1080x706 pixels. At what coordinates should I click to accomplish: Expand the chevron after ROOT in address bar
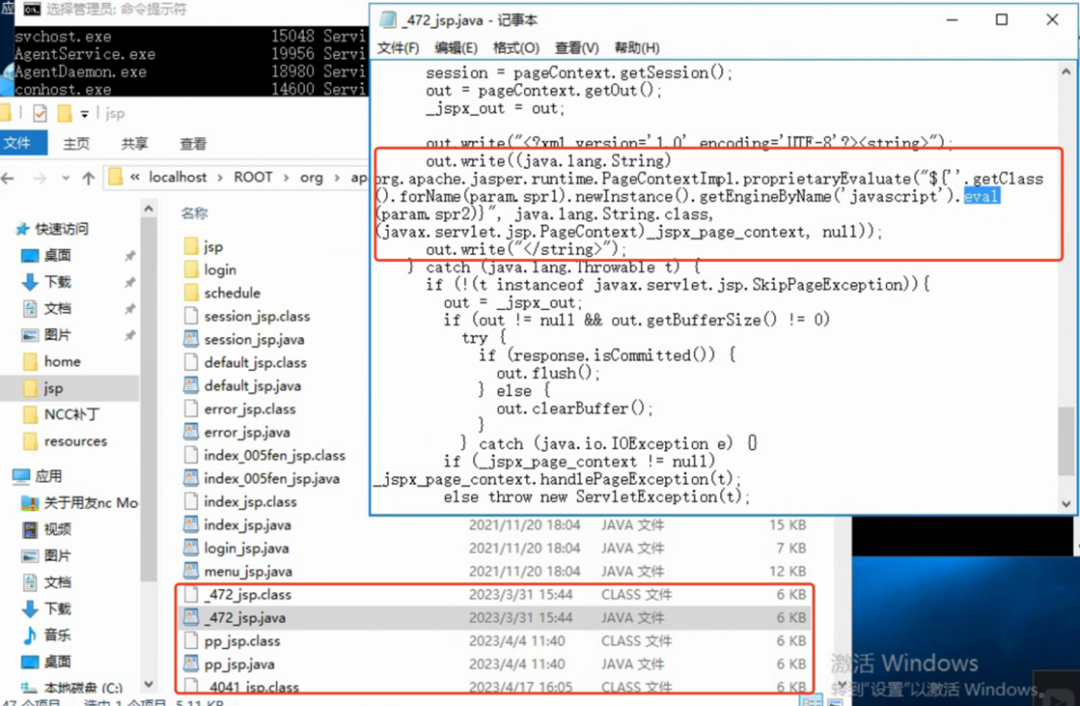[x=286, y=177]
